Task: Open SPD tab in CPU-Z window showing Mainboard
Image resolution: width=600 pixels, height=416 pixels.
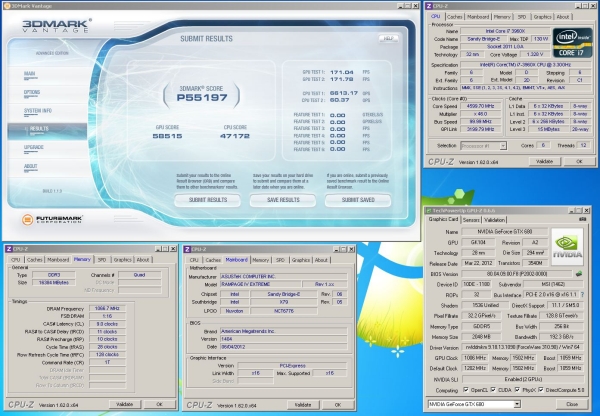Action: click(x=280, y=260)
